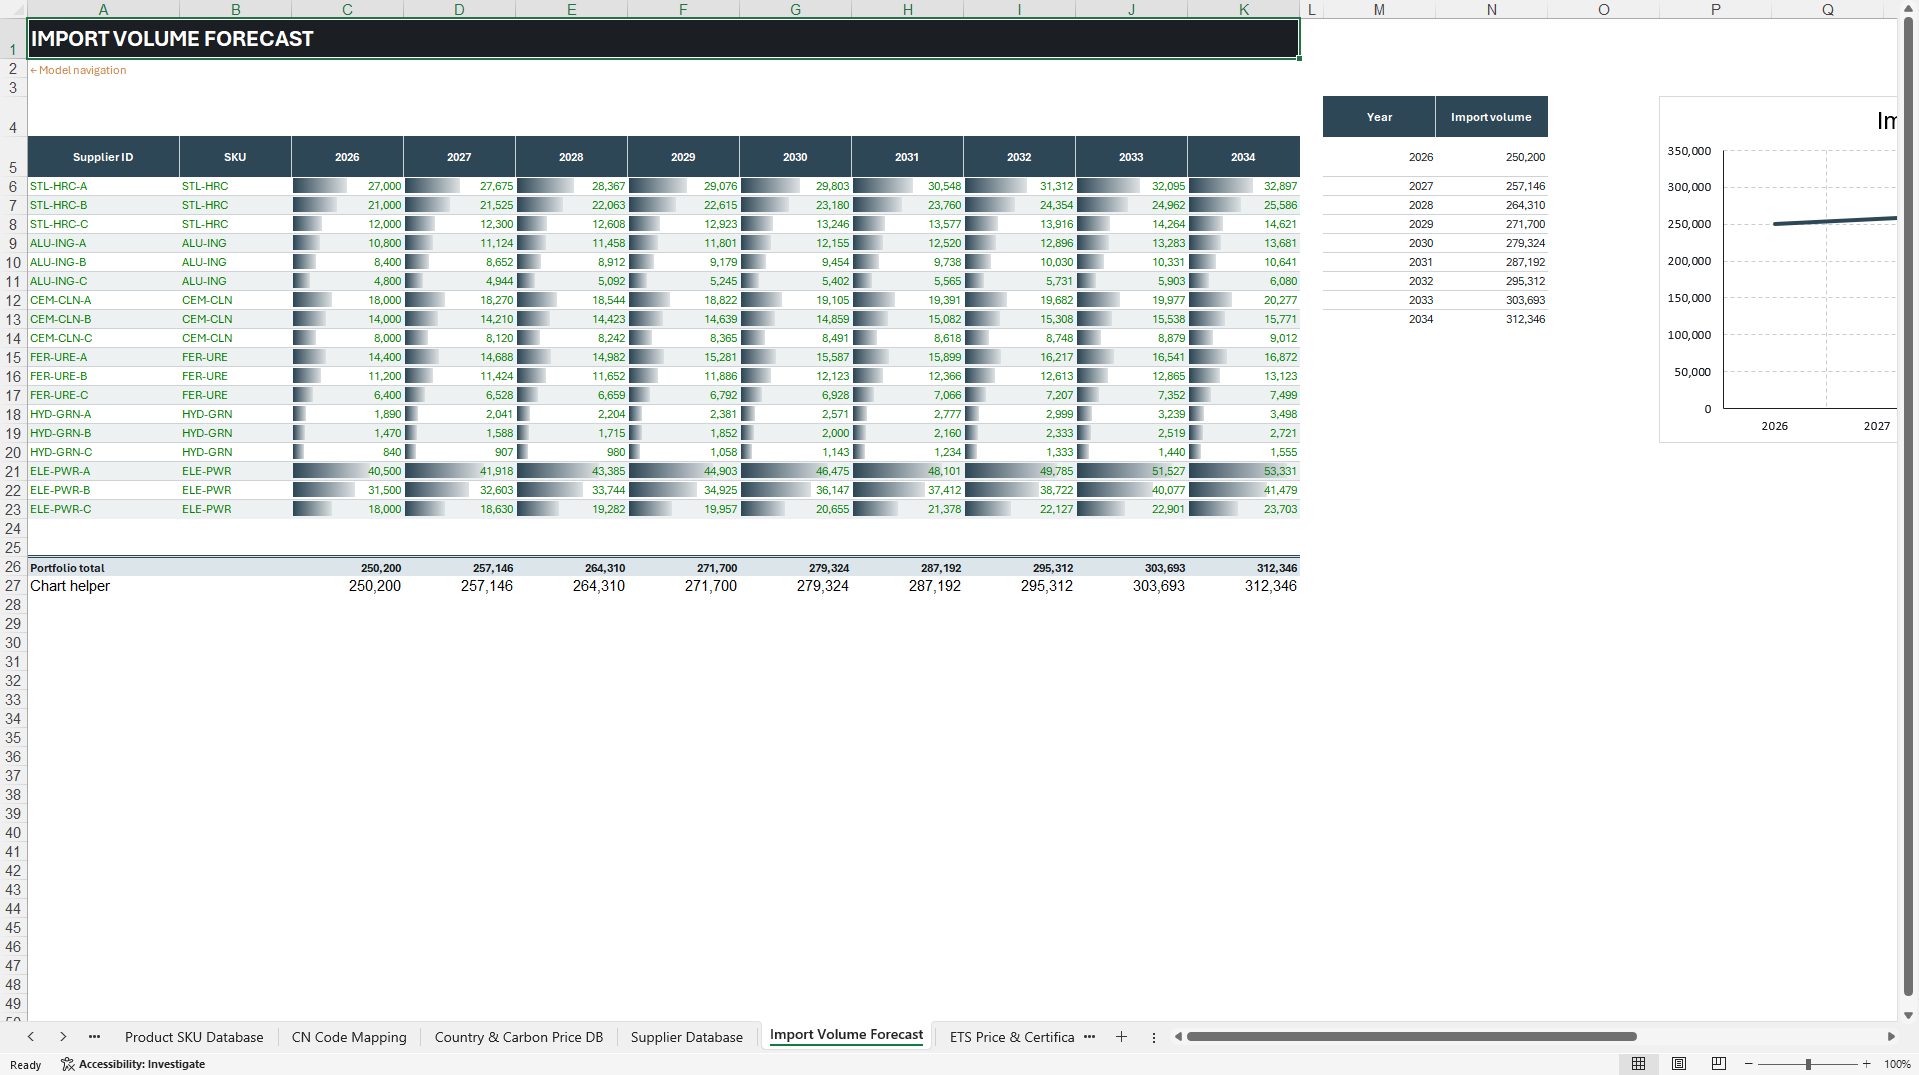Image resolution: width=1919 pixels, height=1075 pixels.
Task: Select 2034 value 53,331 for ELE-PWR-A
Action: (x=1243, y=471)
